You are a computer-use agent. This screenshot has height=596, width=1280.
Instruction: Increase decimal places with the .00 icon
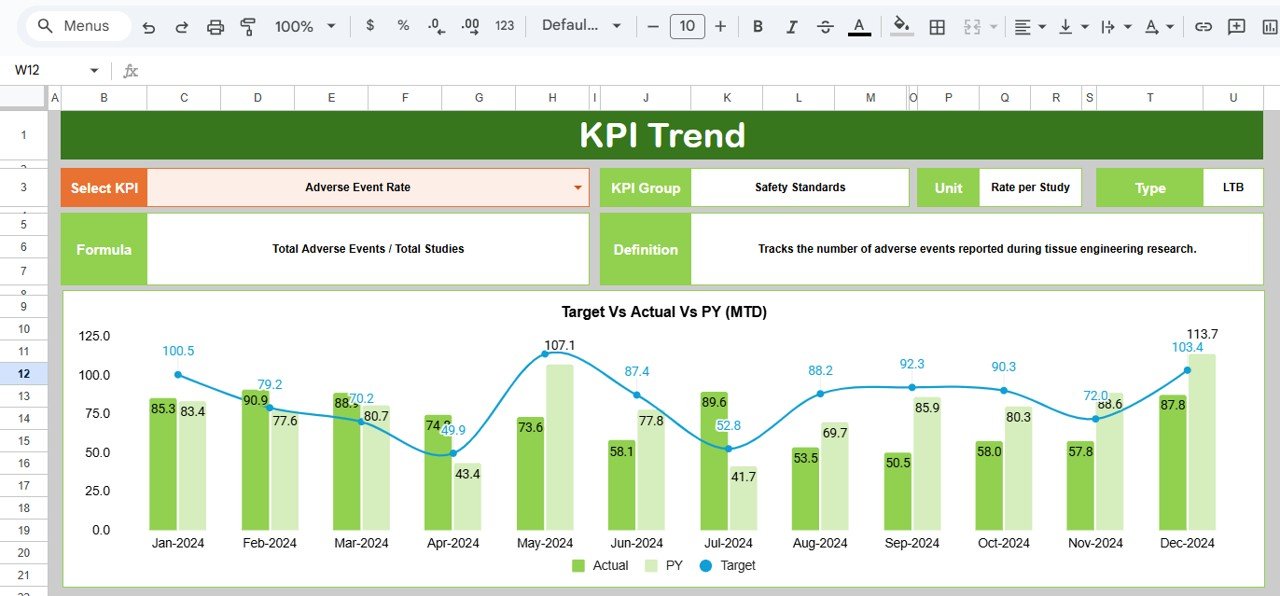click(x=469, y=26)
